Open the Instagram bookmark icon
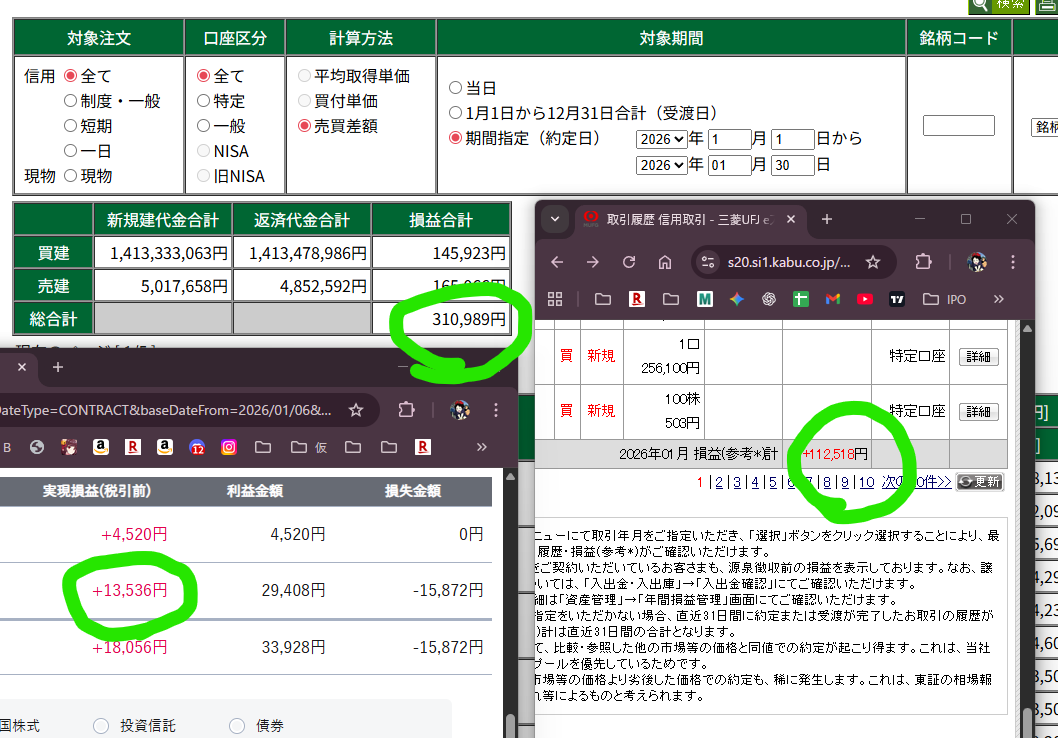 click(x=229, y=447)
